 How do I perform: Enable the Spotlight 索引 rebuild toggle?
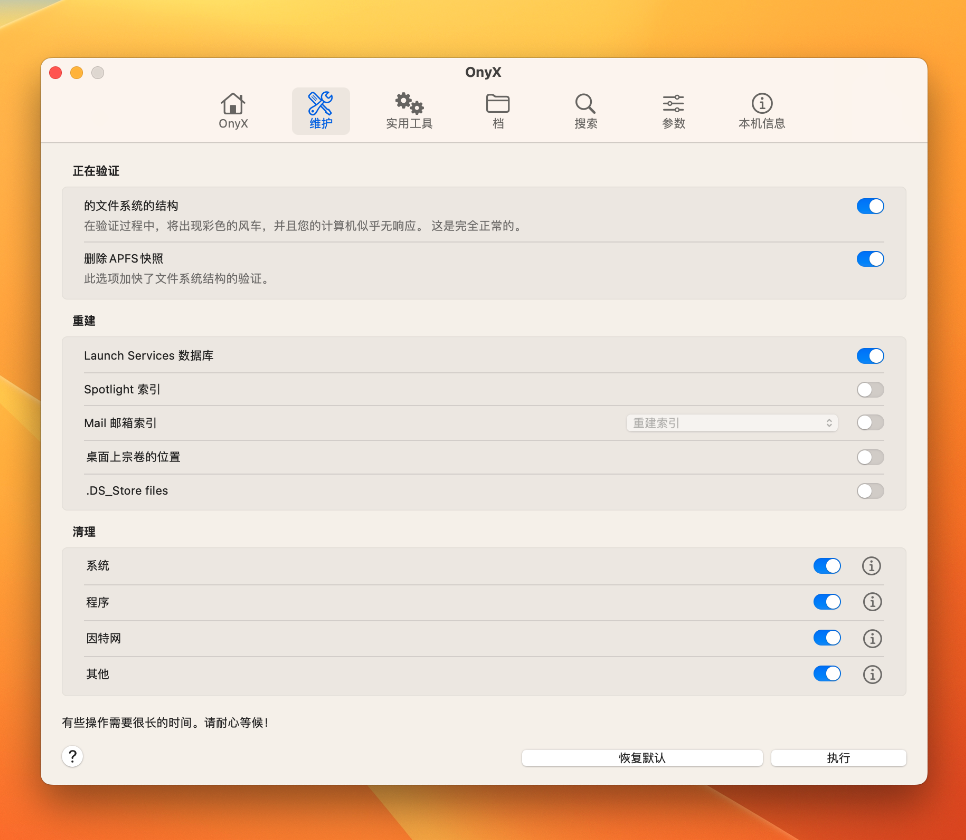(x=869, y=390)
